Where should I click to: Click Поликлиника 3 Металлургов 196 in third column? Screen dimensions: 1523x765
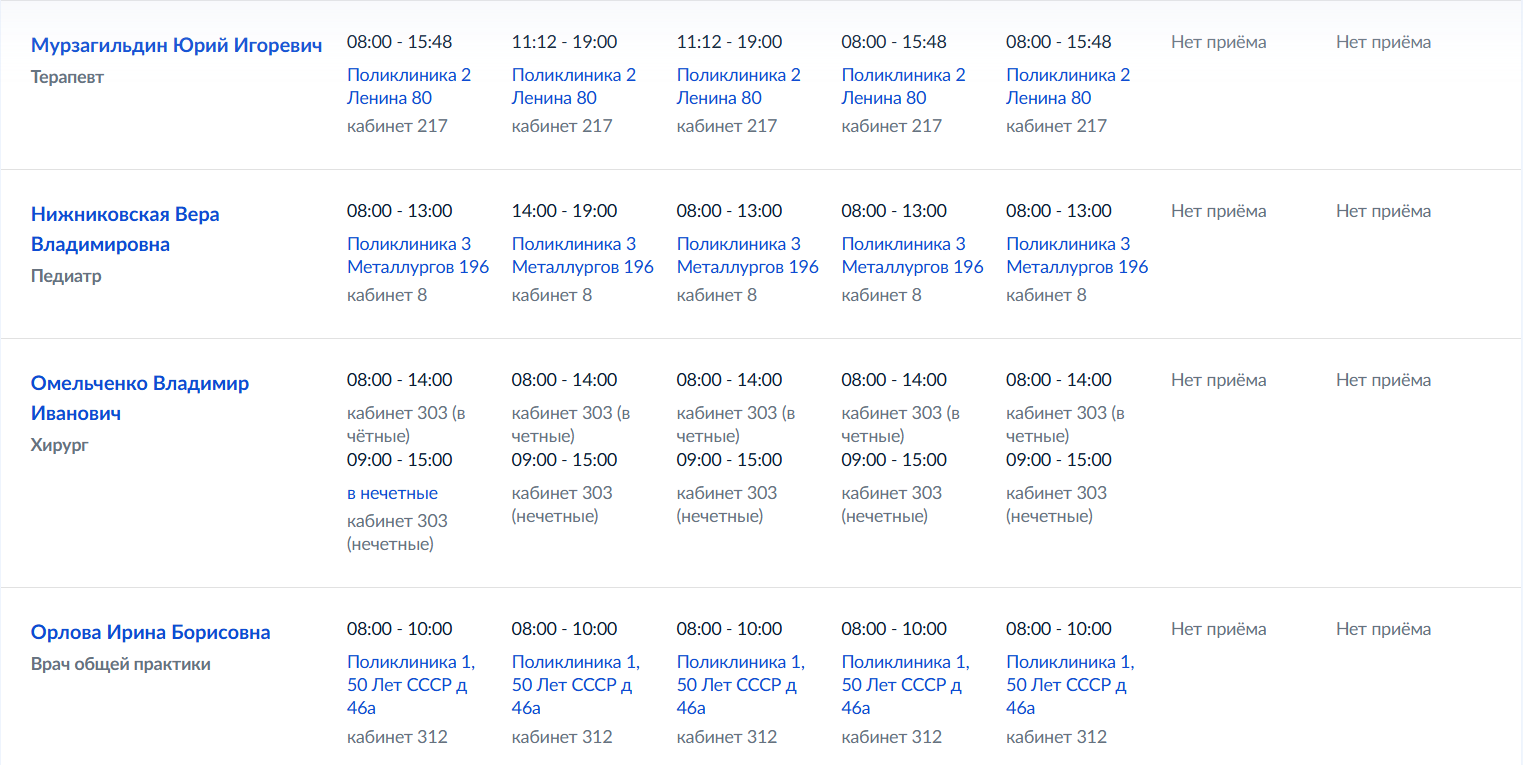(748, 255)
